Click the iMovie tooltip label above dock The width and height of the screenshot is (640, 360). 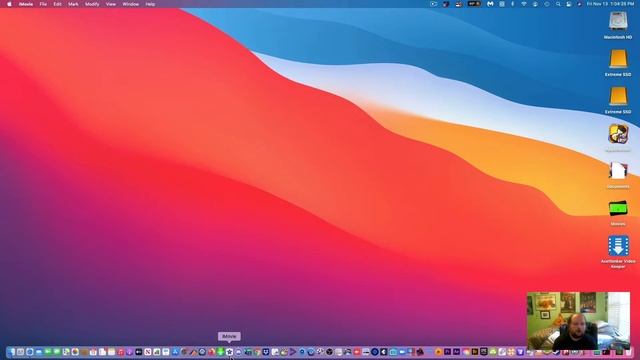click(229, 336)
